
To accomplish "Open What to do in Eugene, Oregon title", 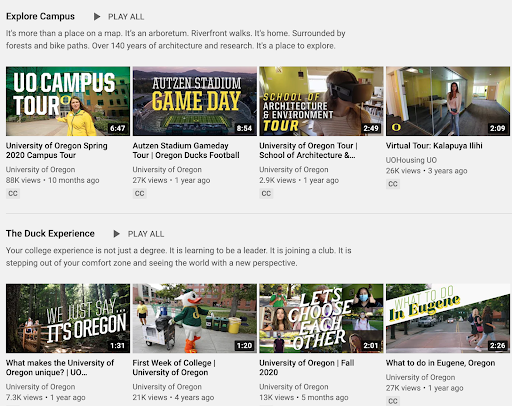I will [x=440, y=363].
